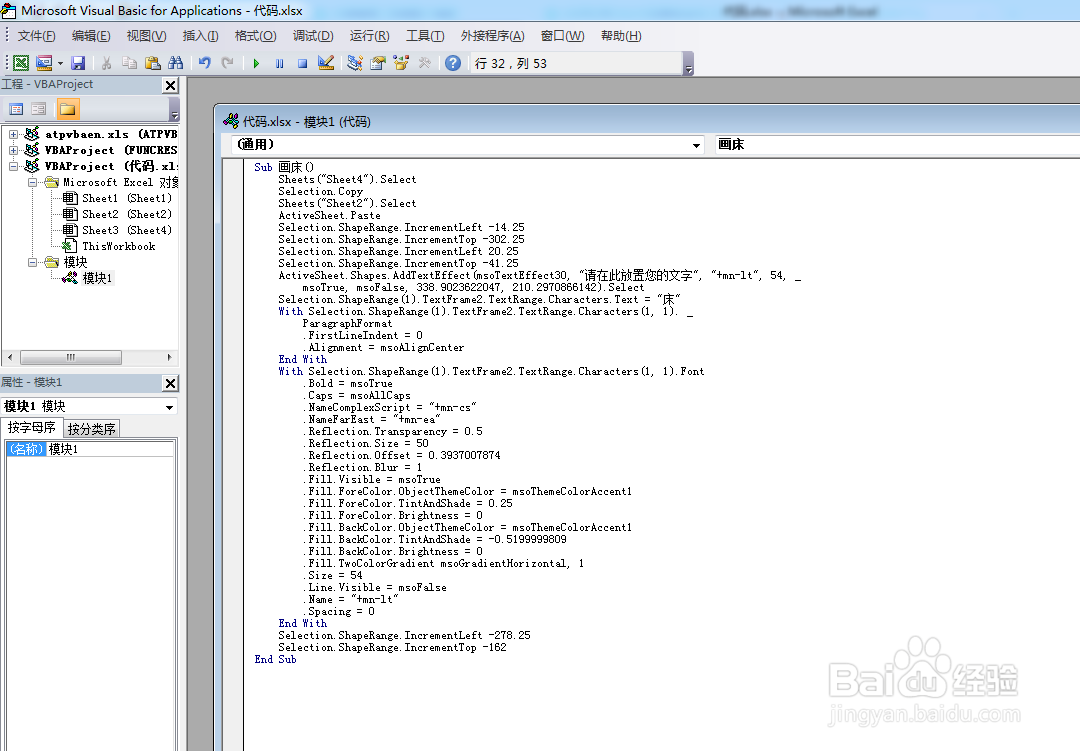The image size is (1080, 751).
Task: Paste with the clipboard icon
Action: 153,63
